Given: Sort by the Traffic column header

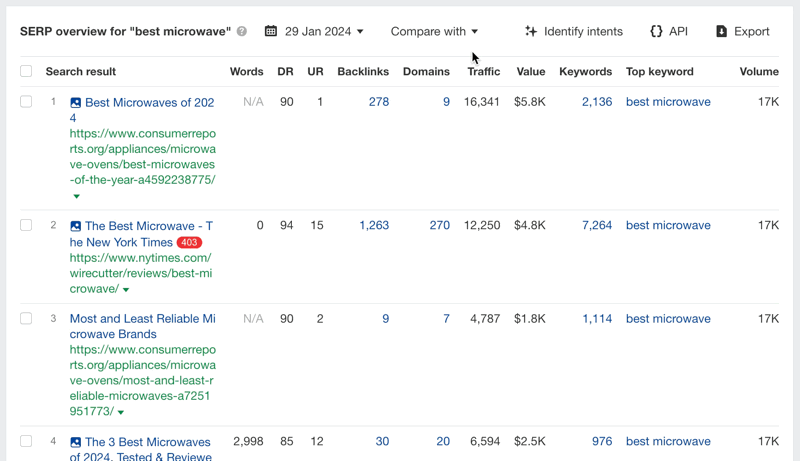Looking at the screenshot, I should pyautogui.click(x=483, y=72).
